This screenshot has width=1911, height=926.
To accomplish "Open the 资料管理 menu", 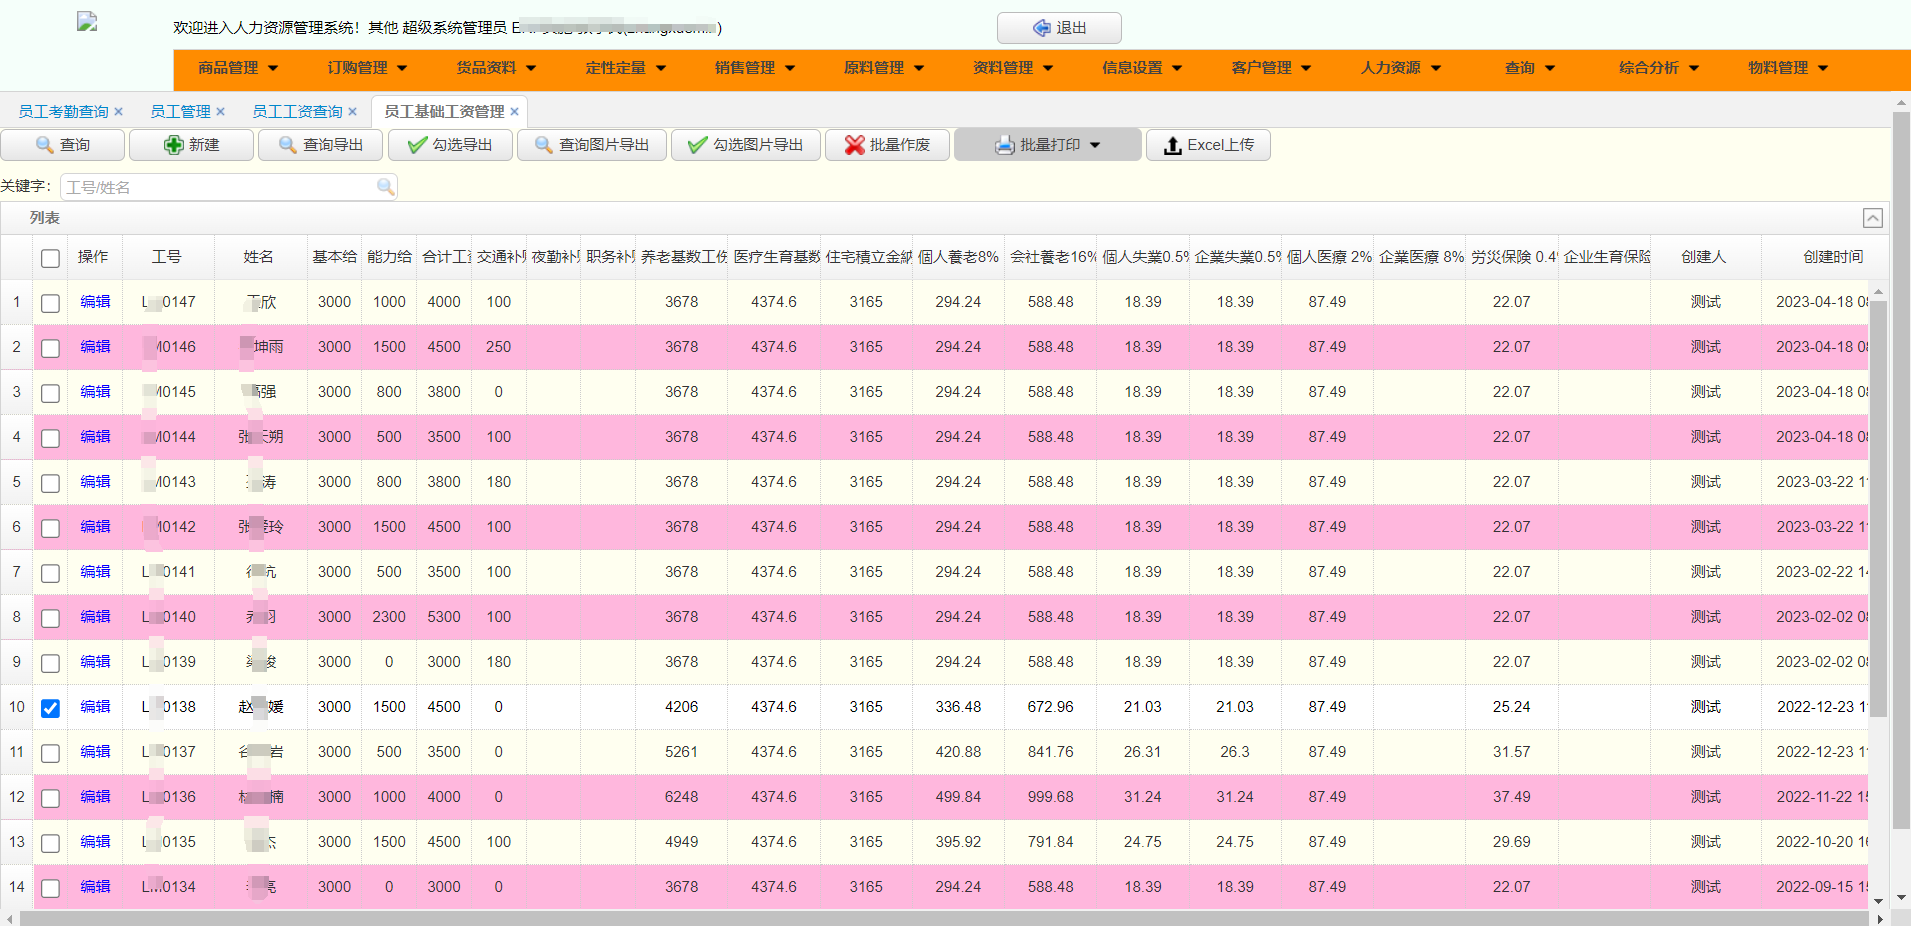I will (x=1012, y=68).
